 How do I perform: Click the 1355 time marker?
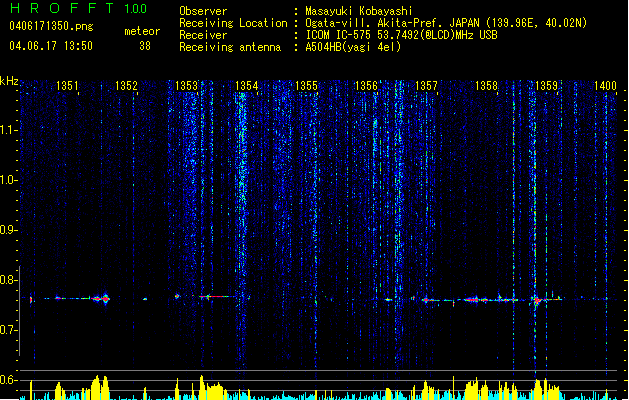pyautogui.click(x=306, y=86)
